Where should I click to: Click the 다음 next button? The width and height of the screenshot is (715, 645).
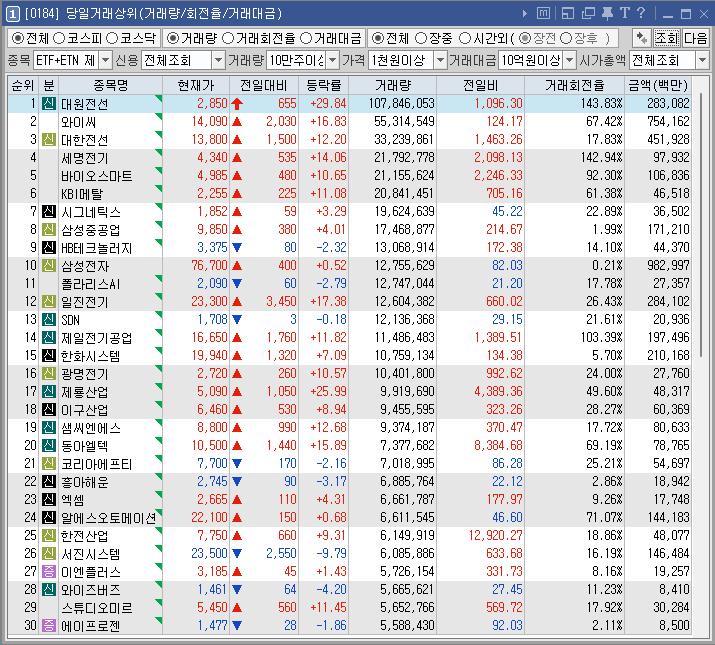[695, 38]
